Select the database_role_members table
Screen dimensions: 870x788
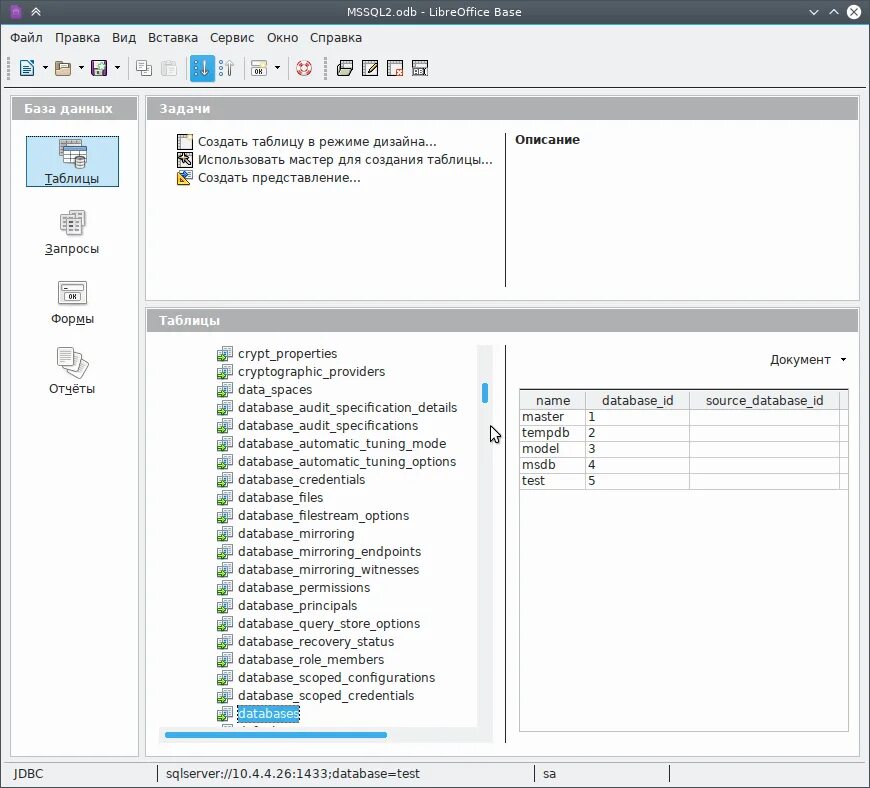311,660
